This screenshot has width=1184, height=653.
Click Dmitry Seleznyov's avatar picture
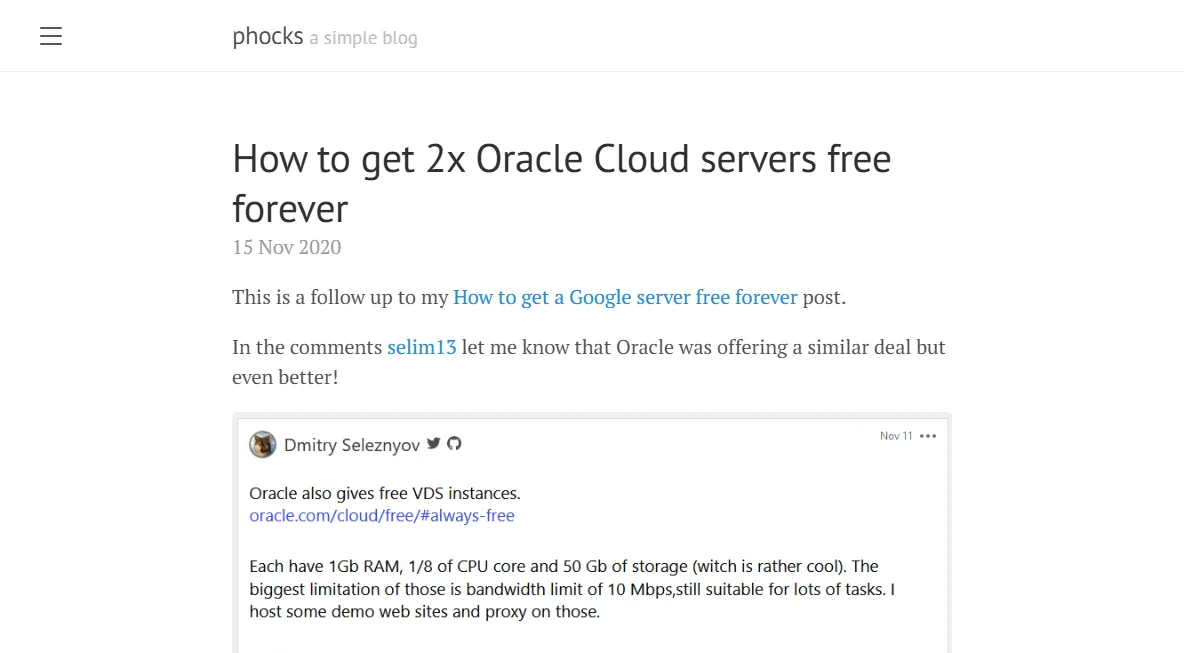point(263,445)
